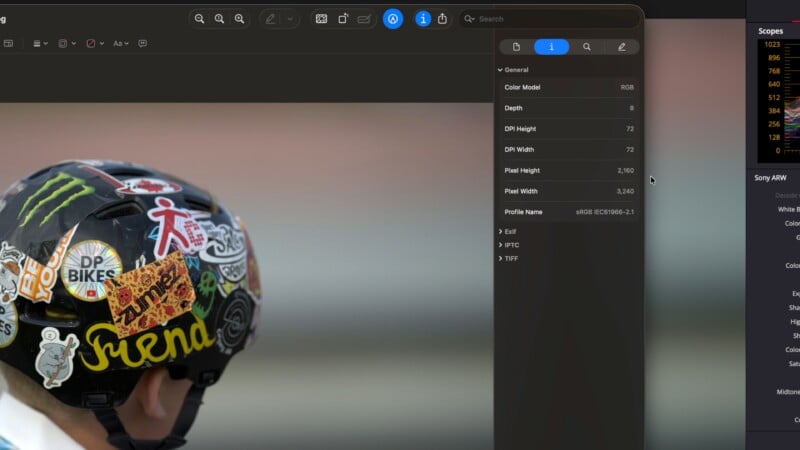The height and width of the screenshot is (450, 800).
Task: Toggle the Markup toolbar button
Action: pos(393,19)
